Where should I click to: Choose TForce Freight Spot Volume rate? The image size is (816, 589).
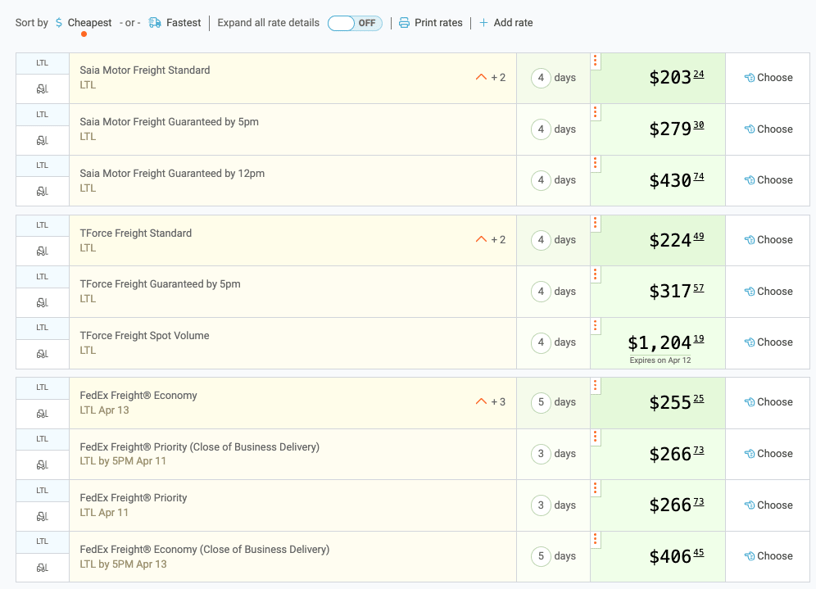(x=768, y=342)
